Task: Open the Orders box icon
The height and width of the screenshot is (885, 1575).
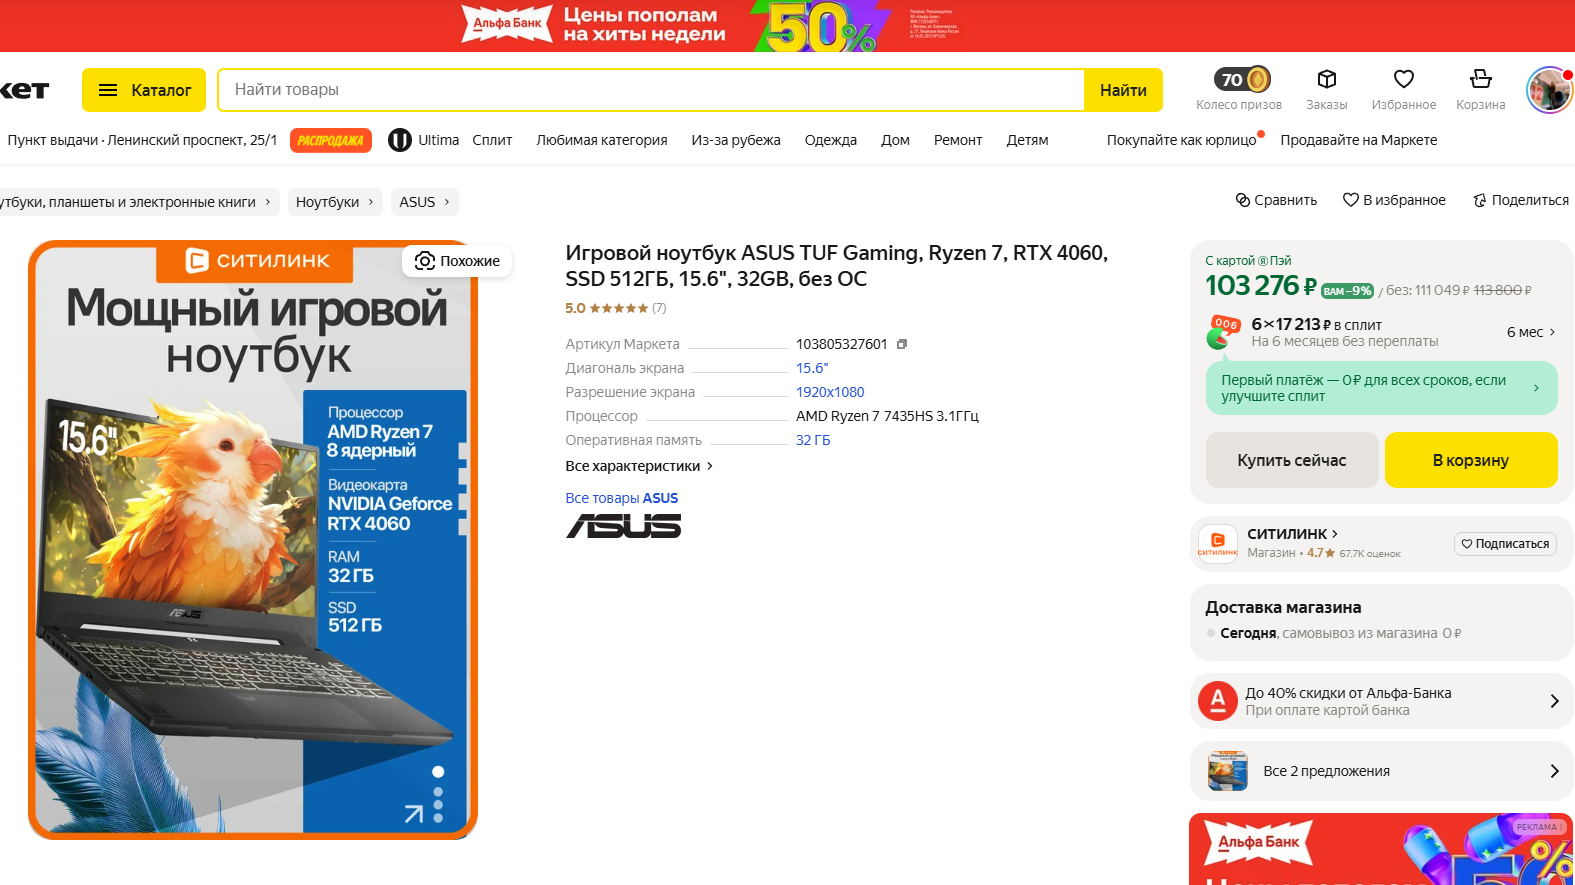Action: point(1326,79)
